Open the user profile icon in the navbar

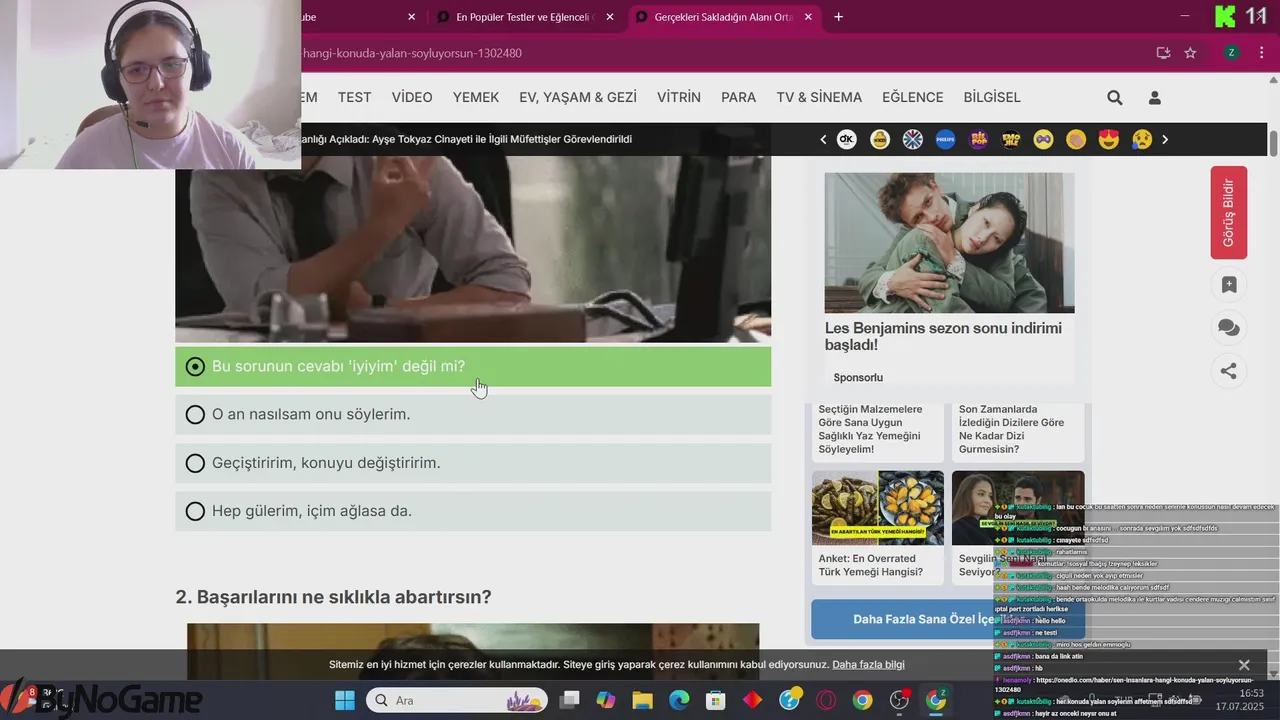pos(1154,97)
